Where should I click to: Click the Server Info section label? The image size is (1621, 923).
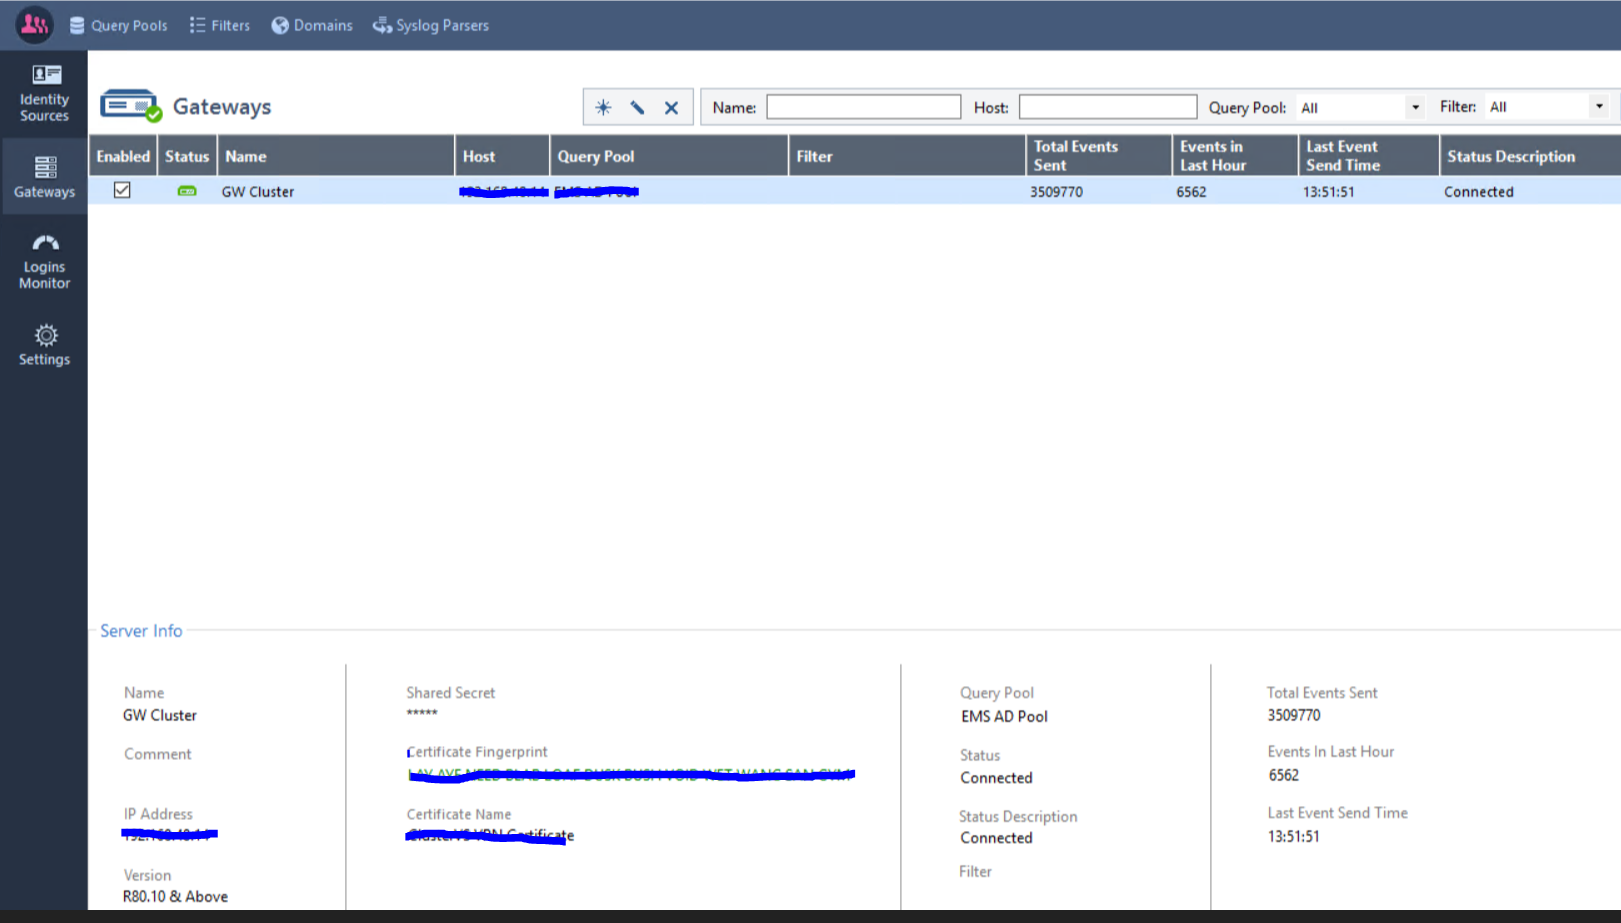point(140,630)
